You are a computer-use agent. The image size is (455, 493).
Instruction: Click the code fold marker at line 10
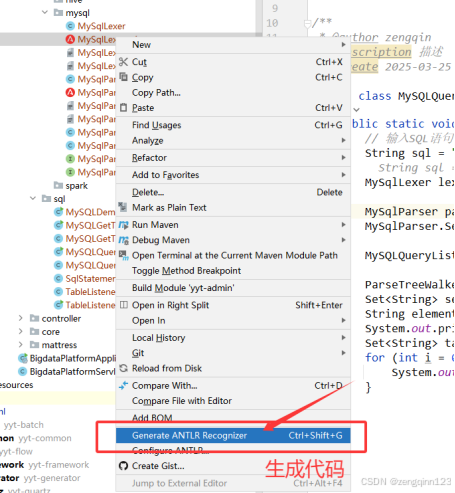[307, 23]
